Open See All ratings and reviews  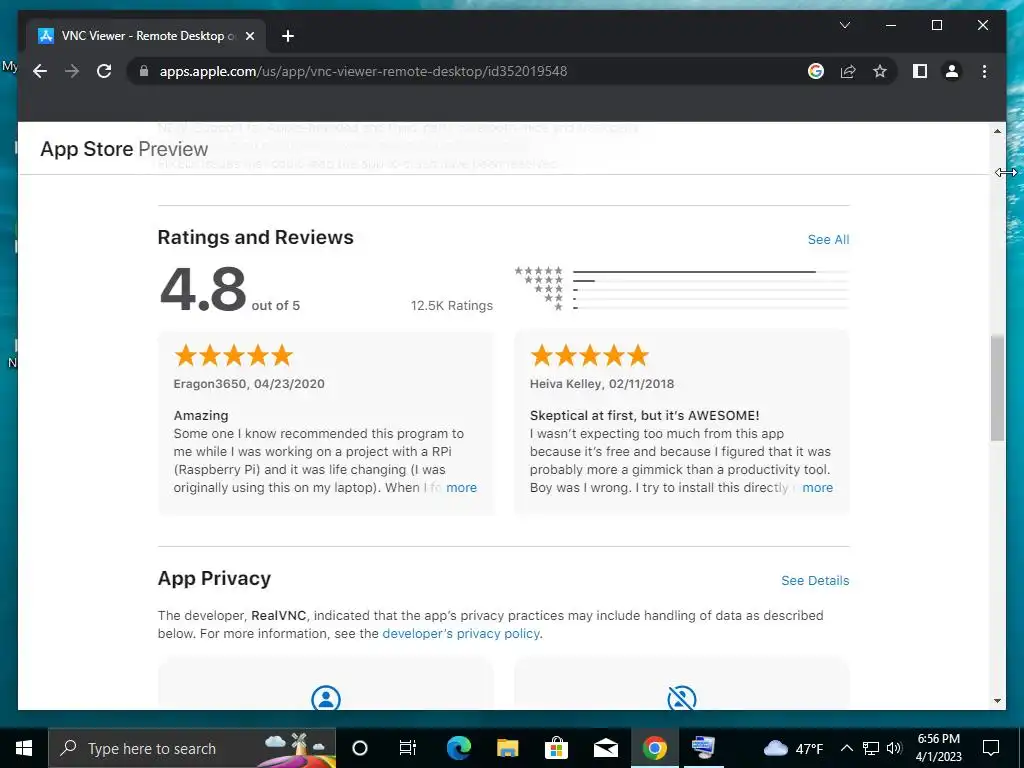pyautogui.click(x=828, y=240)
